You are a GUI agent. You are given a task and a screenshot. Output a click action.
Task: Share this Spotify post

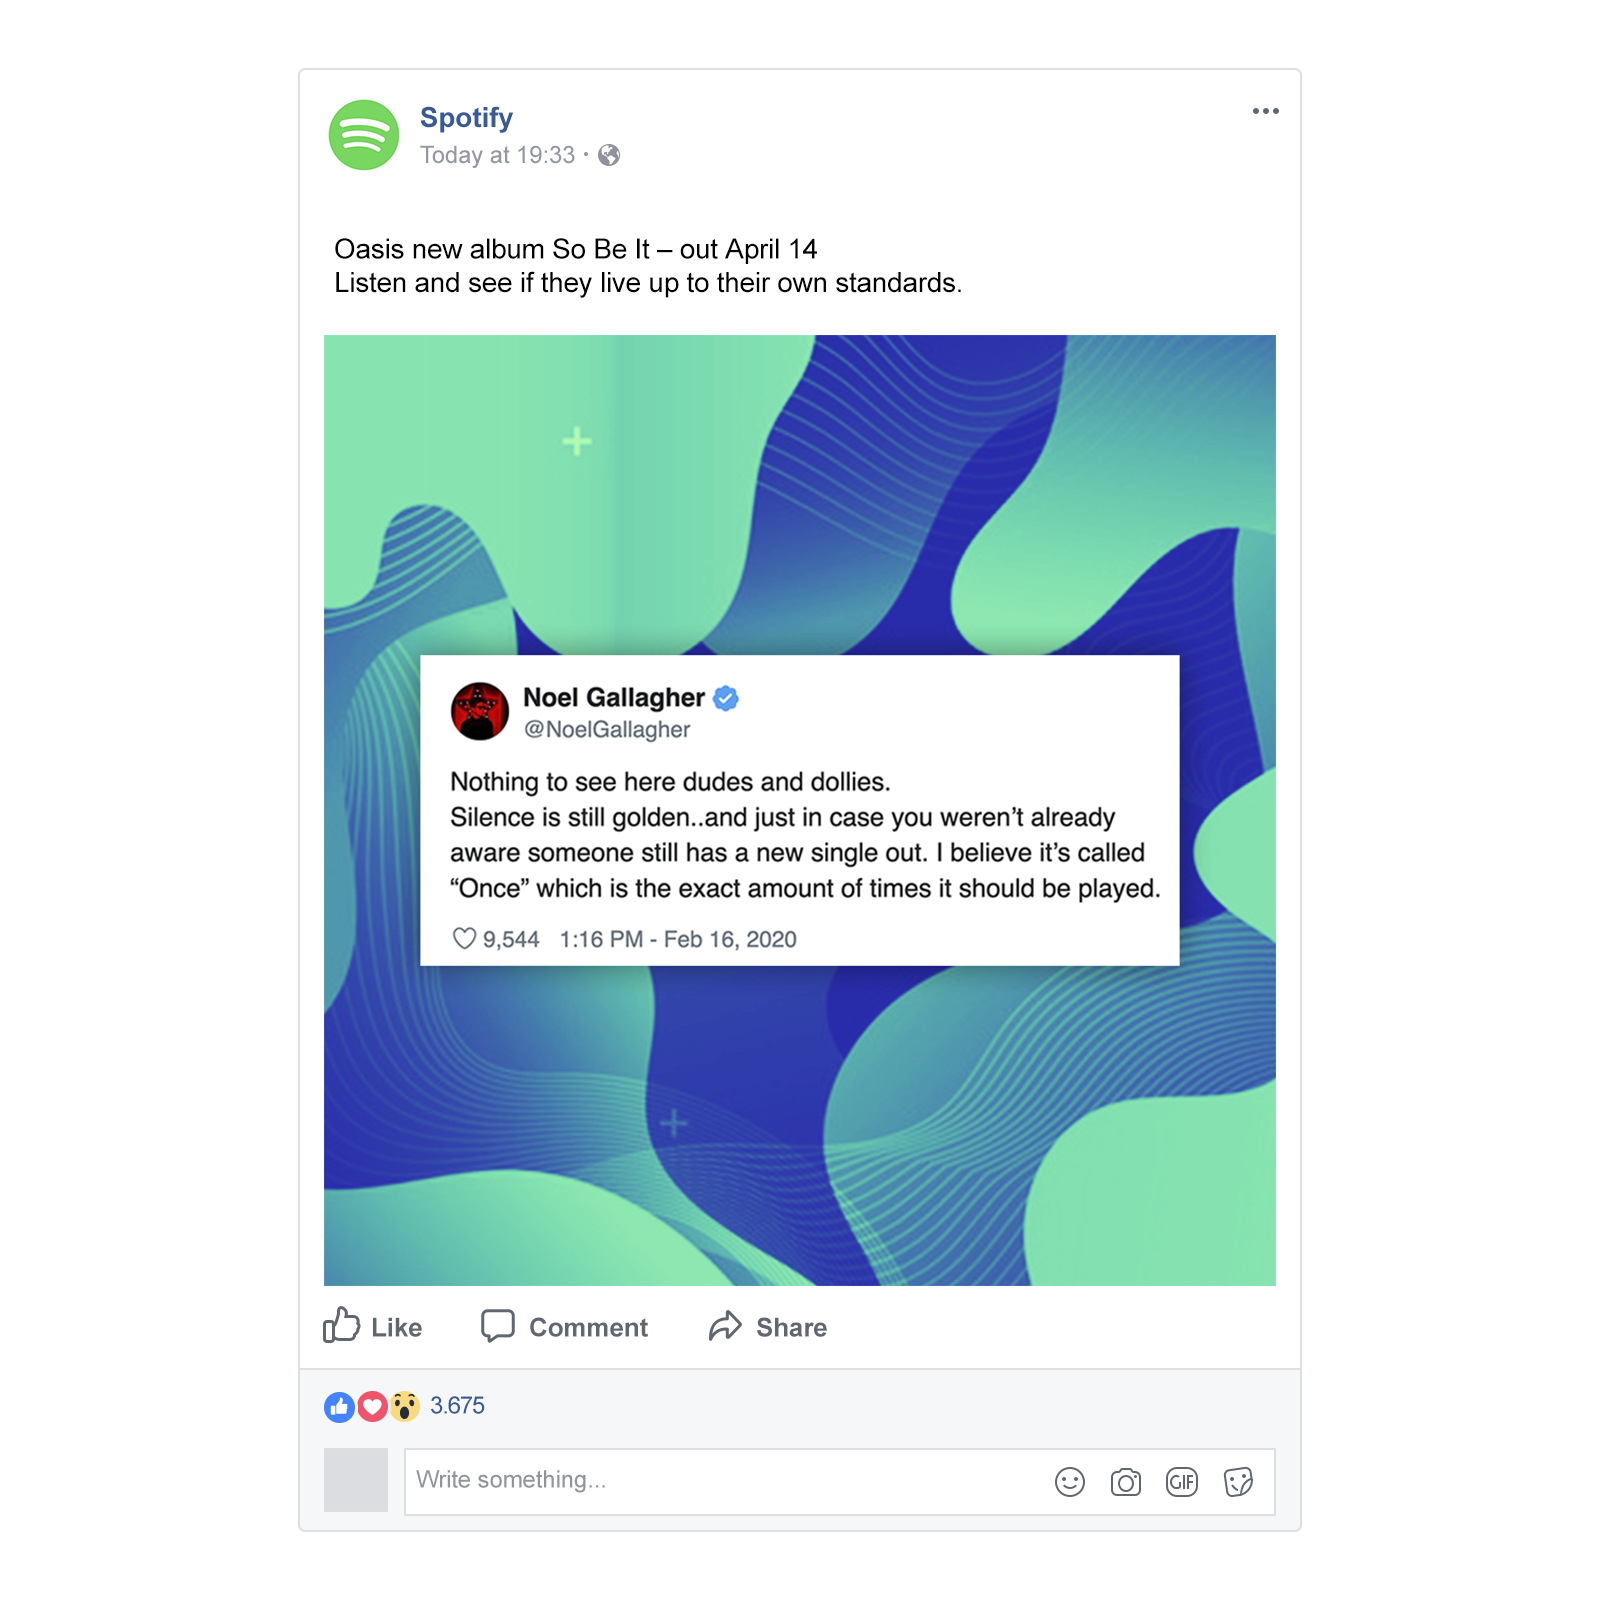click(768, 1327)
